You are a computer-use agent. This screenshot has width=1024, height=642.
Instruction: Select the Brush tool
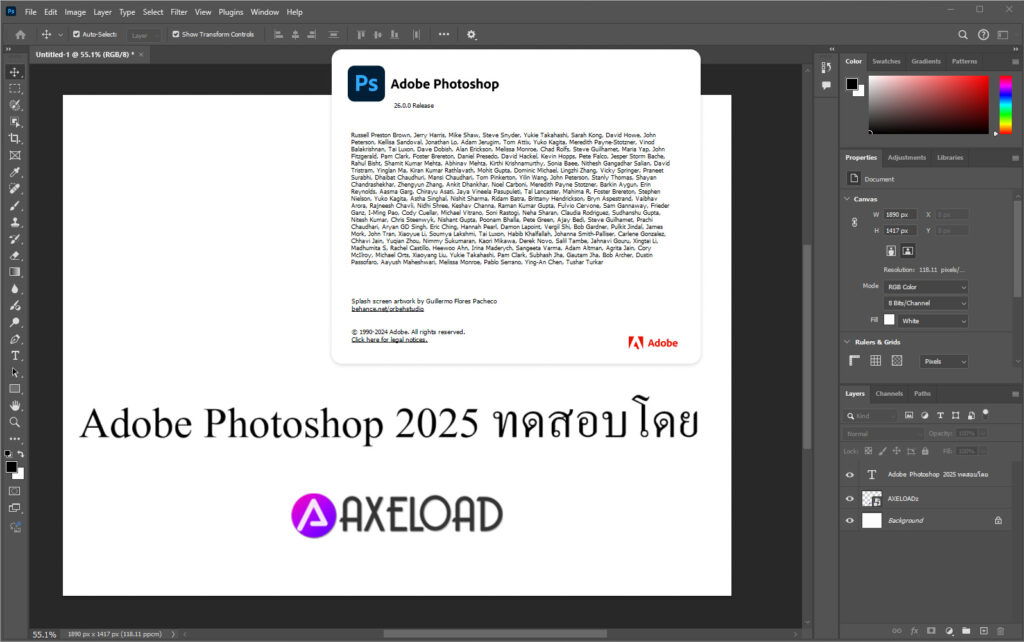pyautogui.click(x=14, y=206)
